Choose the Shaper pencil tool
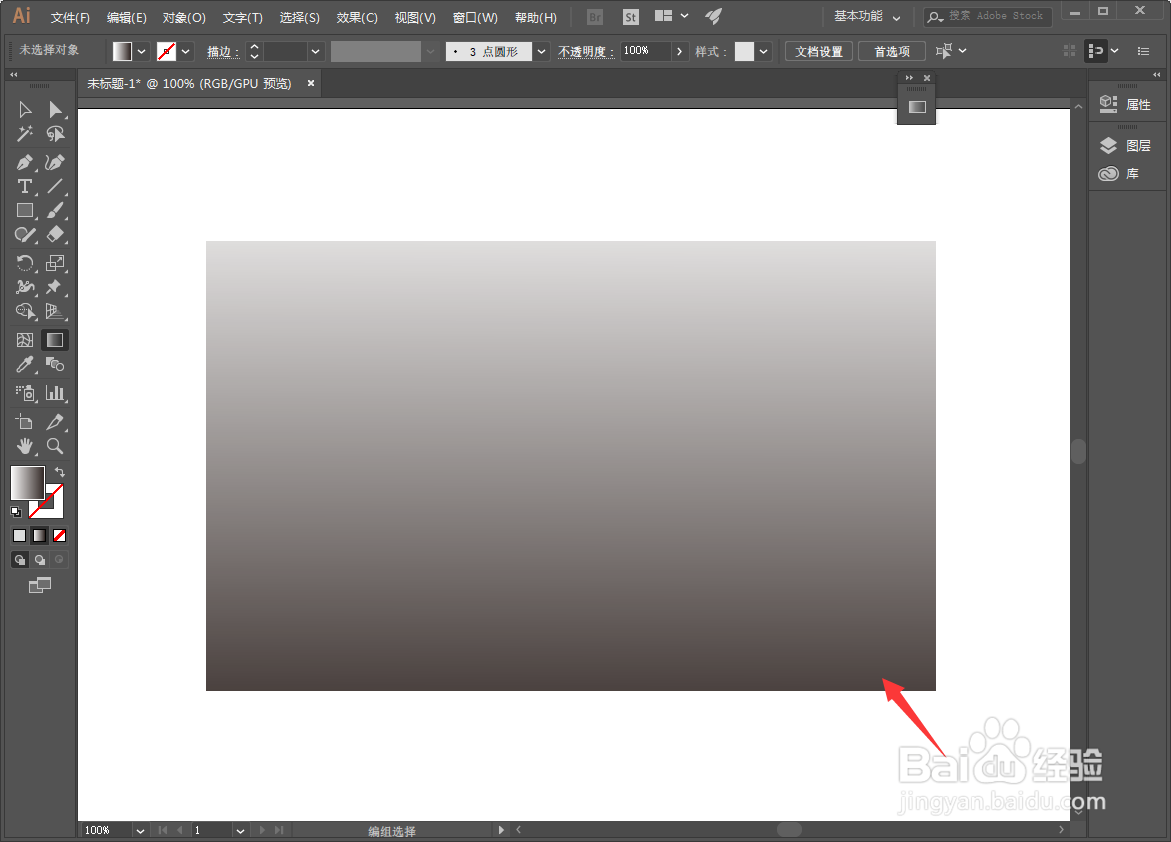Screen dimensions: 1171x842 coord(25,235)
